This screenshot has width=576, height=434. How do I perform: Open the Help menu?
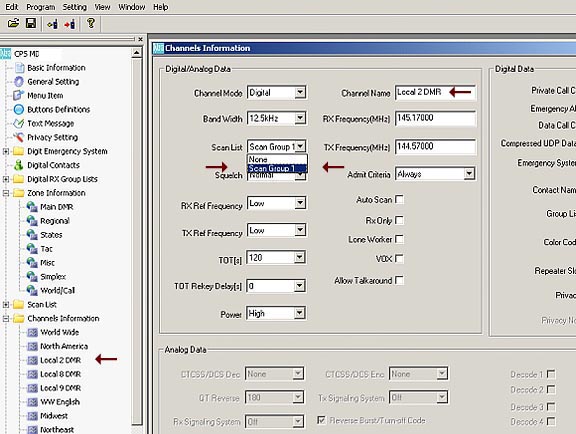point(161,7)
